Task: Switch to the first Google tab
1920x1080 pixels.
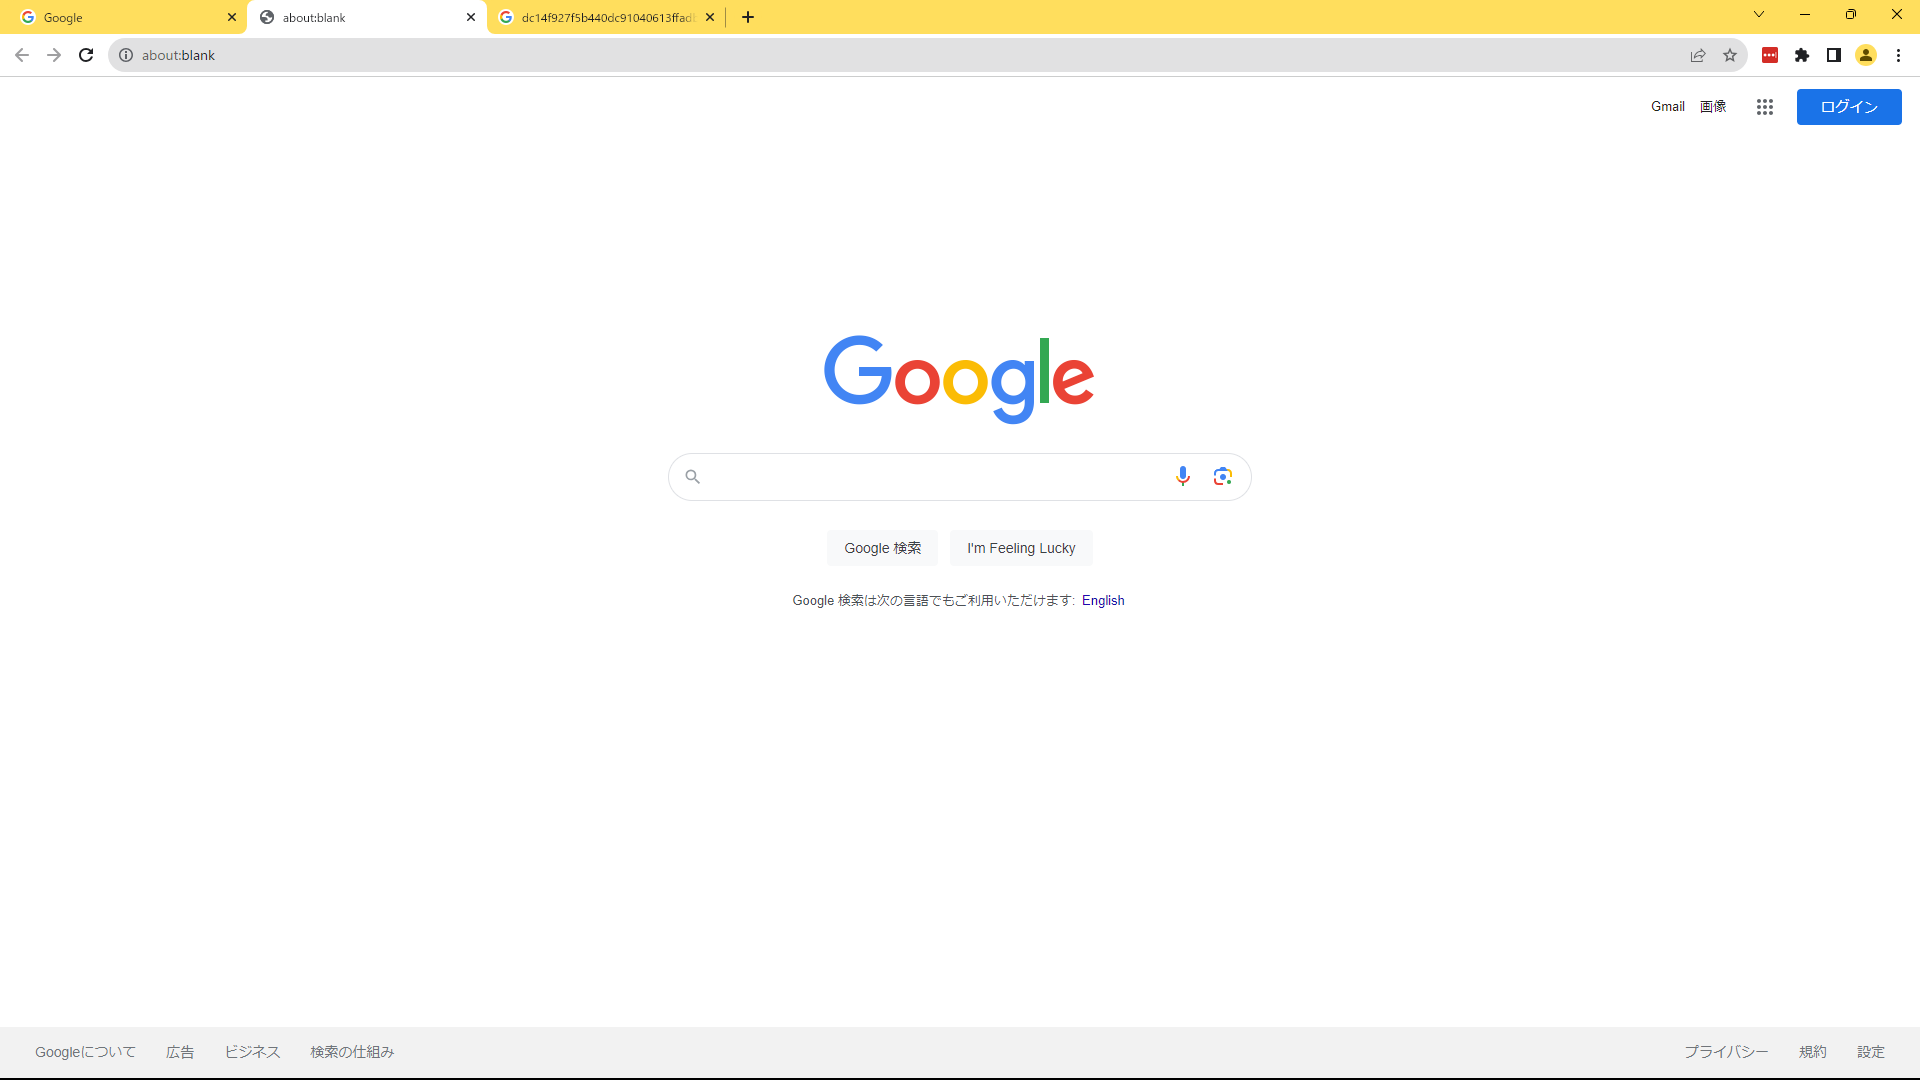Action: click(x=120, y=17)
